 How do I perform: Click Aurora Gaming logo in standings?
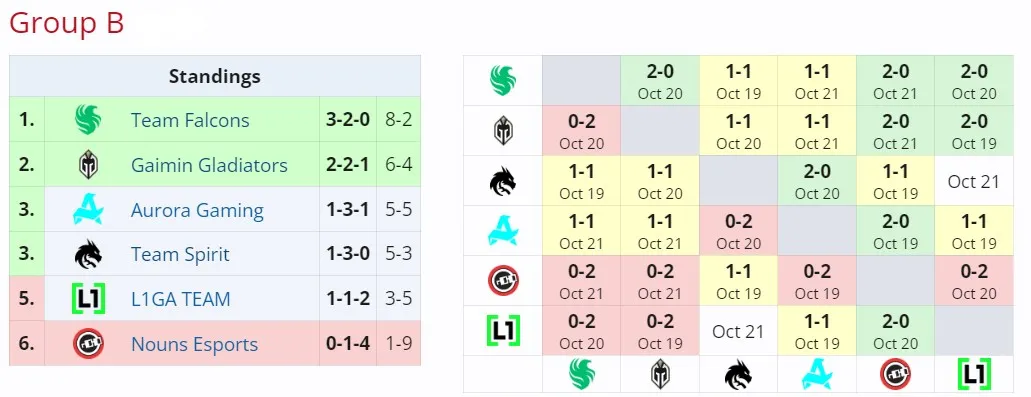click(88, 210)
